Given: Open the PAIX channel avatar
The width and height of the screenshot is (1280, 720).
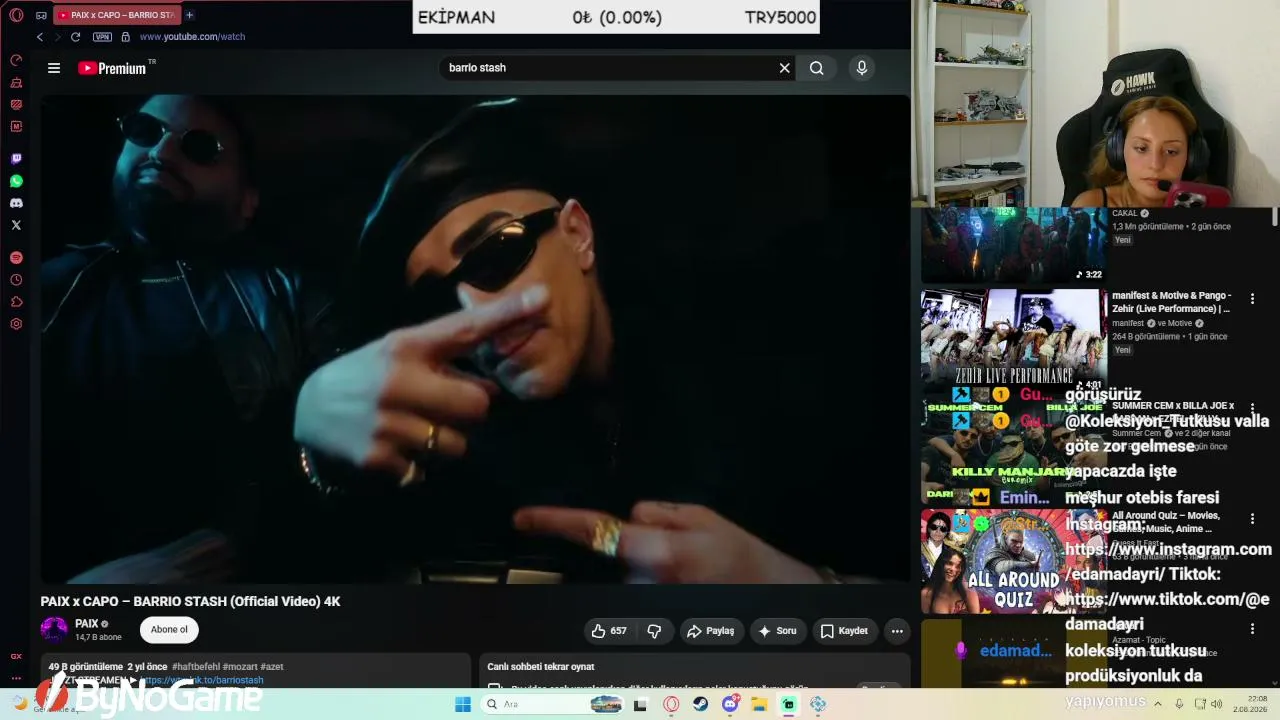Looking at the screenshot, I should tap(54, 630).
